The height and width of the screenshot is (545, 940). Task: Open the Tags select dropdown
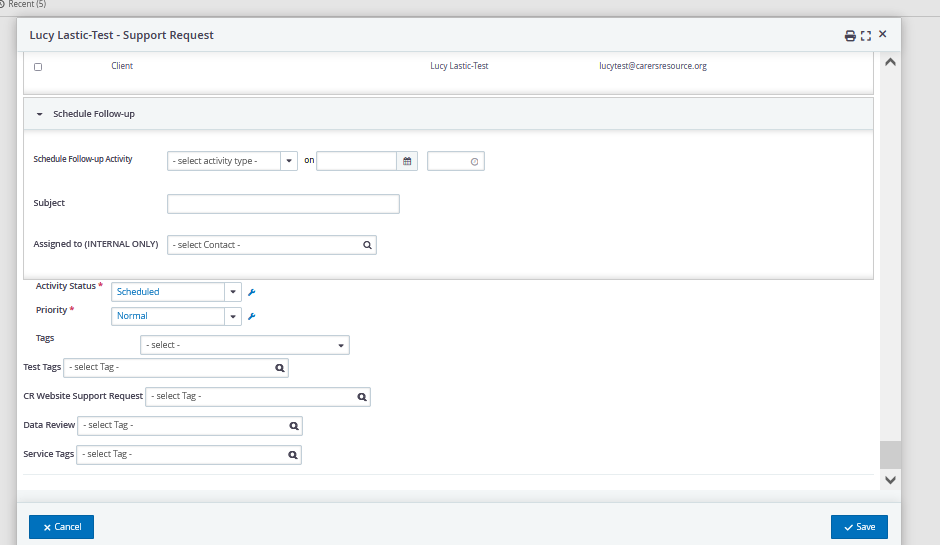coord(245,345)
